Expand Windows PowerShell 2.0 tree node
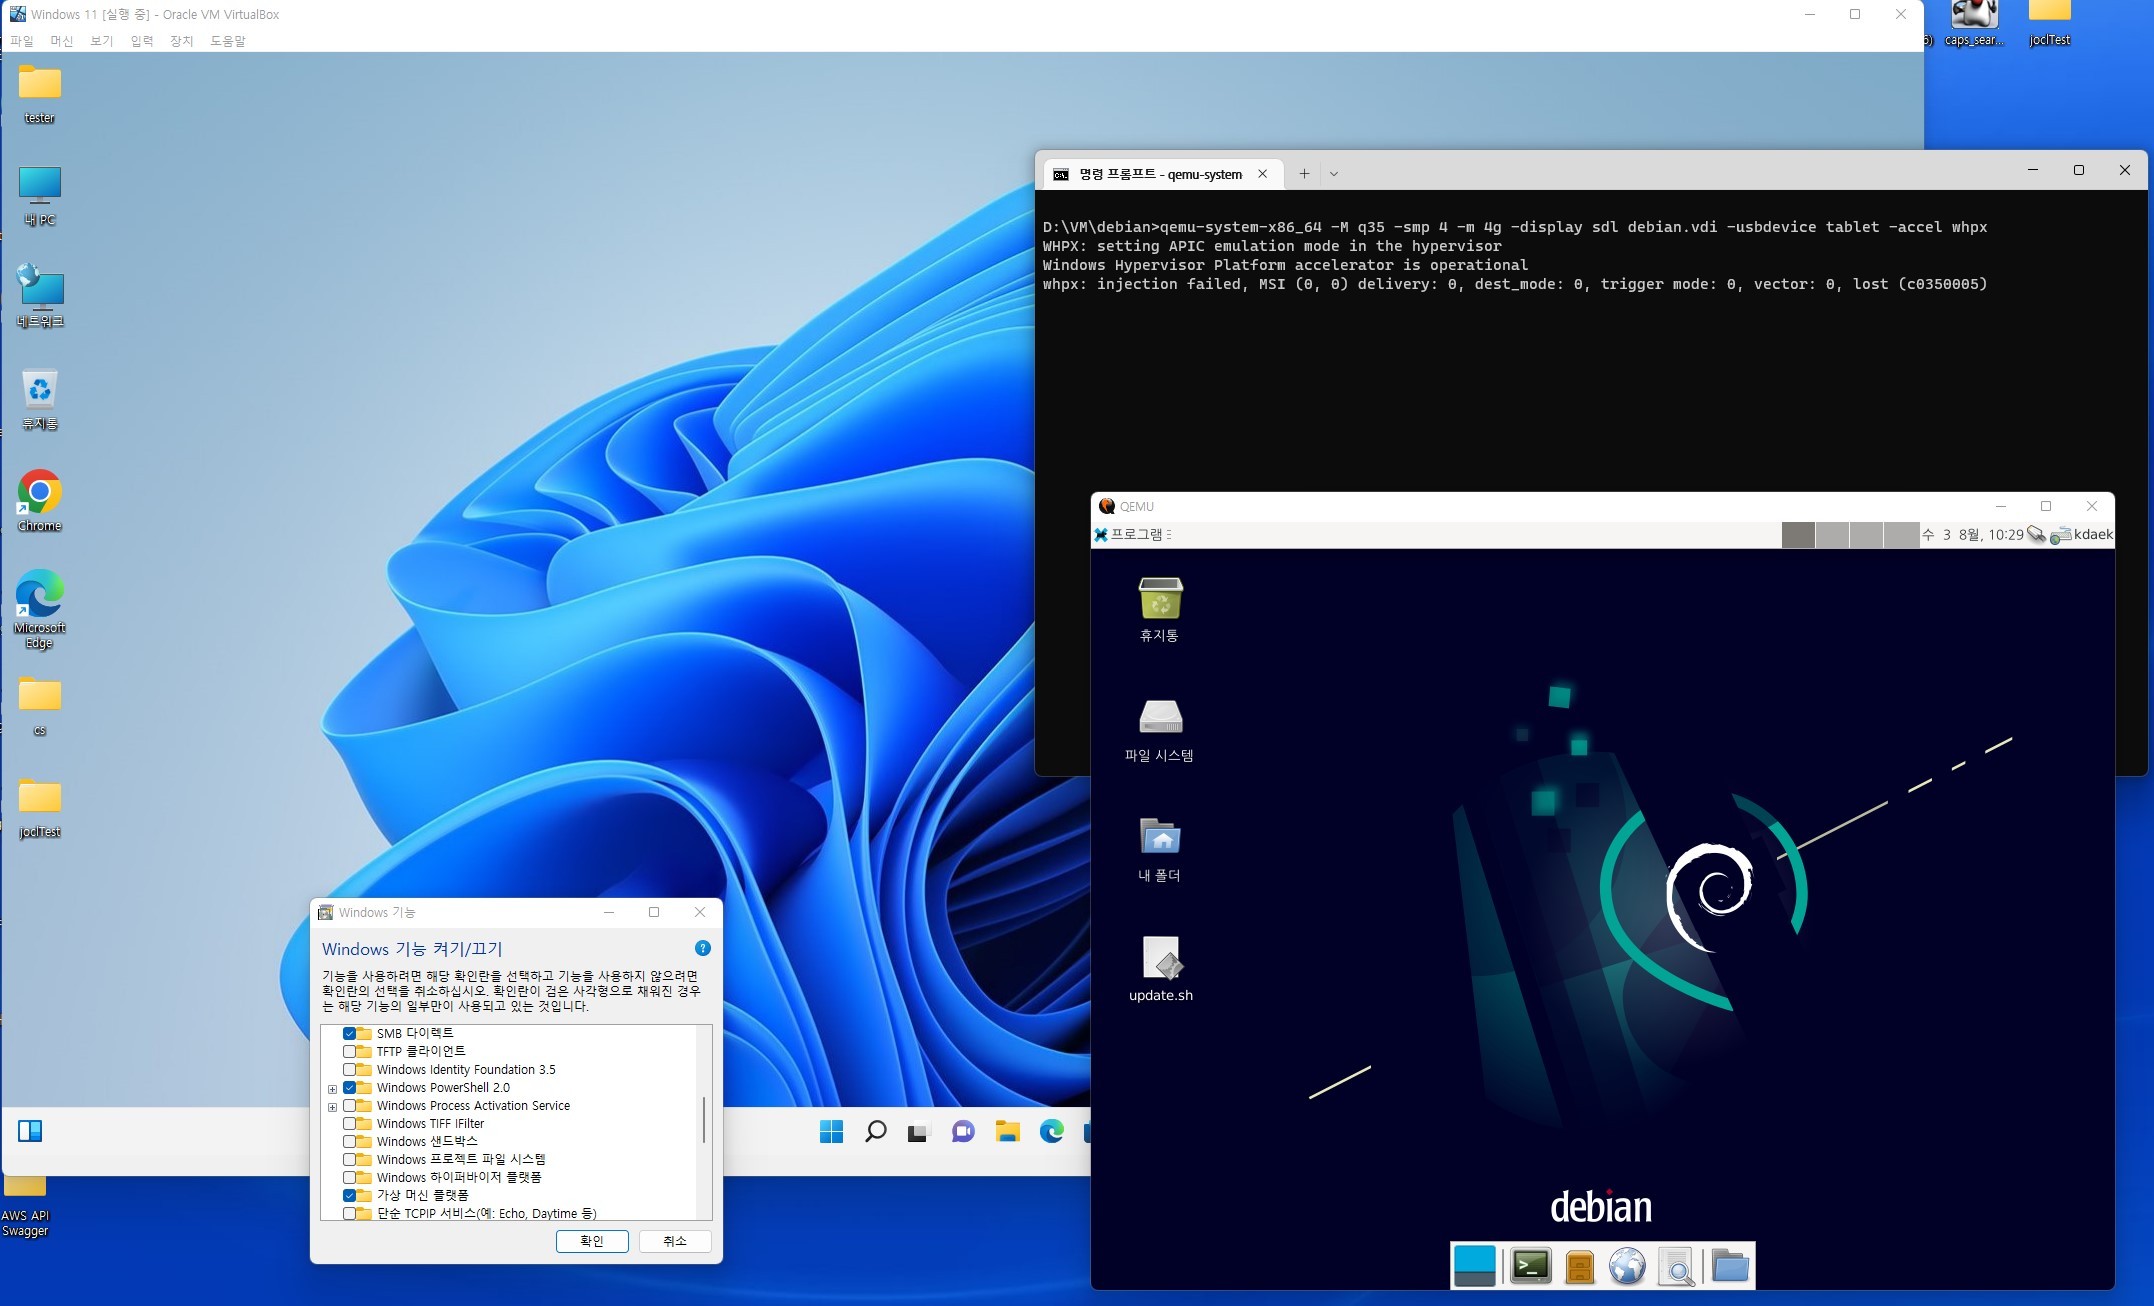 pyautogui.click(x=332, y=1088)
